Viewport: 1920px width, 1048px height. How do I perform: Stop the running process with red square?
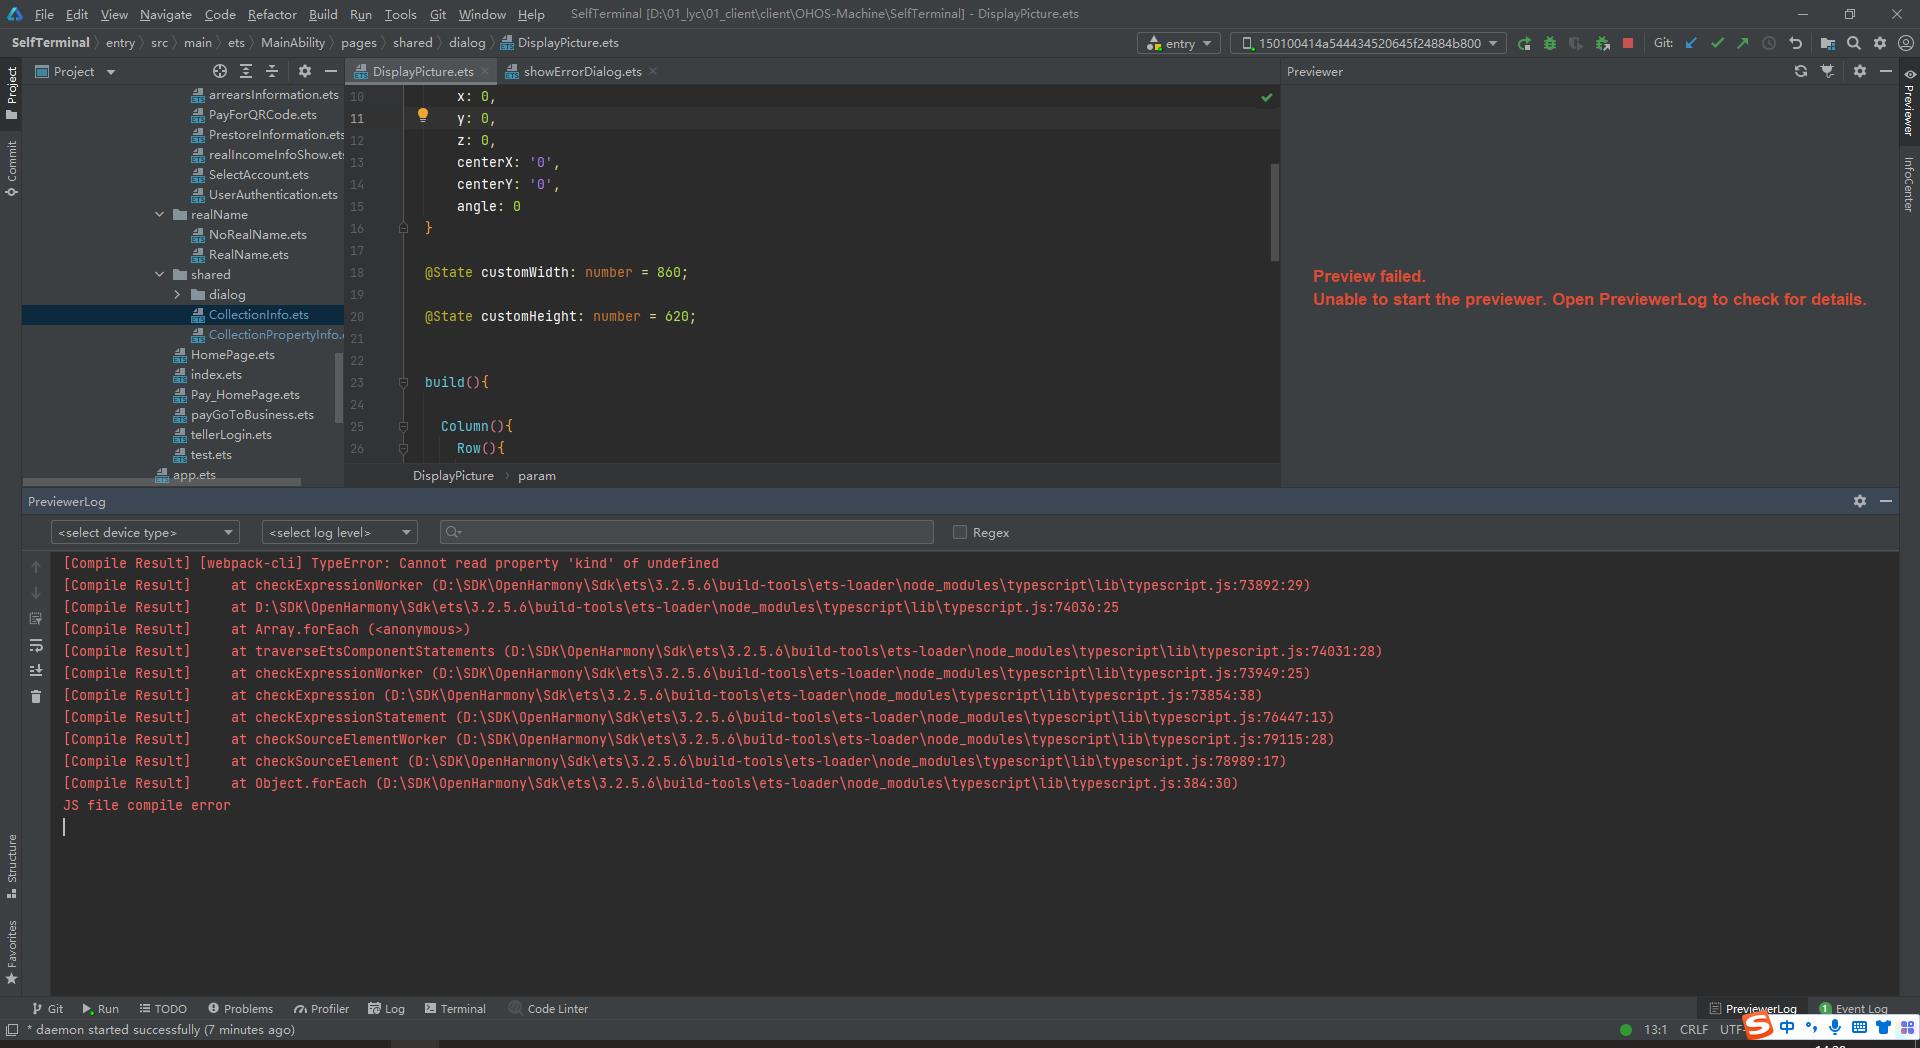pos(1628,43)
